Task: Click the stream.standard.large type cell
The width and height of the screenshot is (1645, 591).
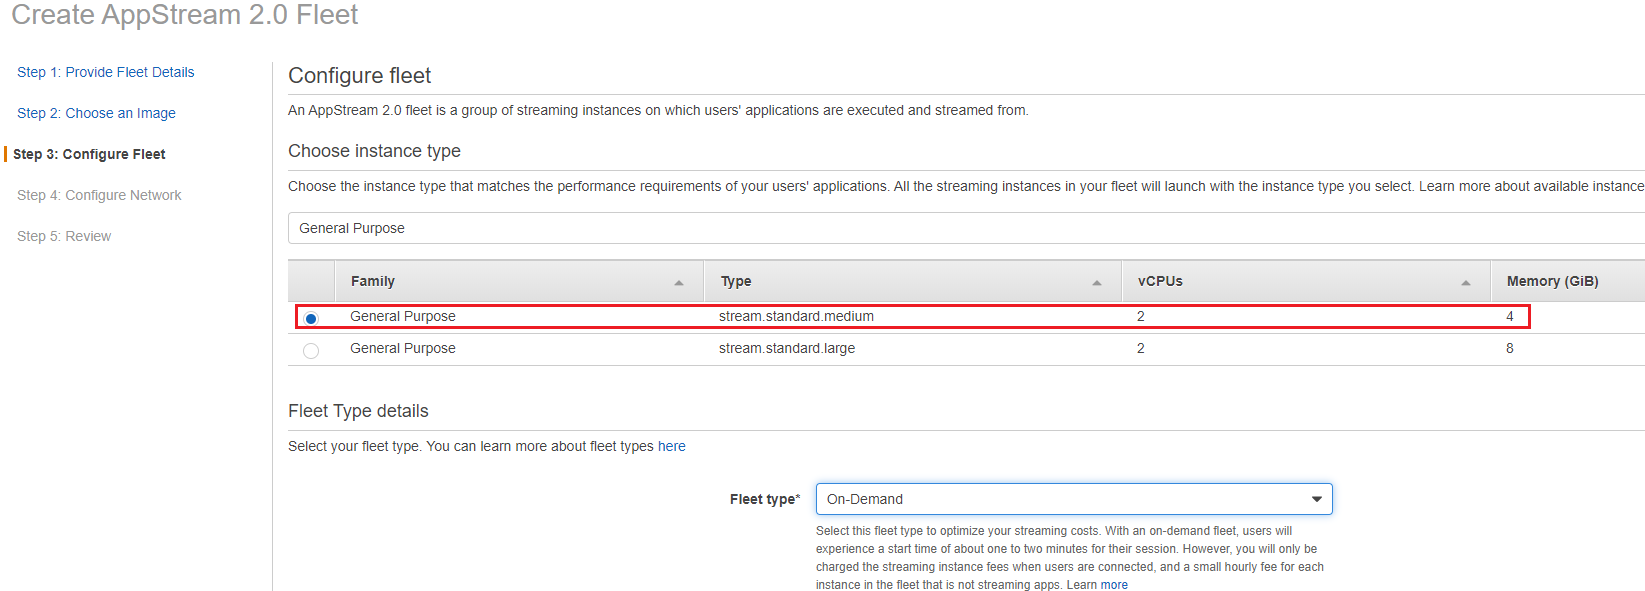Action: pyautogui.click(x=787, y=348)
